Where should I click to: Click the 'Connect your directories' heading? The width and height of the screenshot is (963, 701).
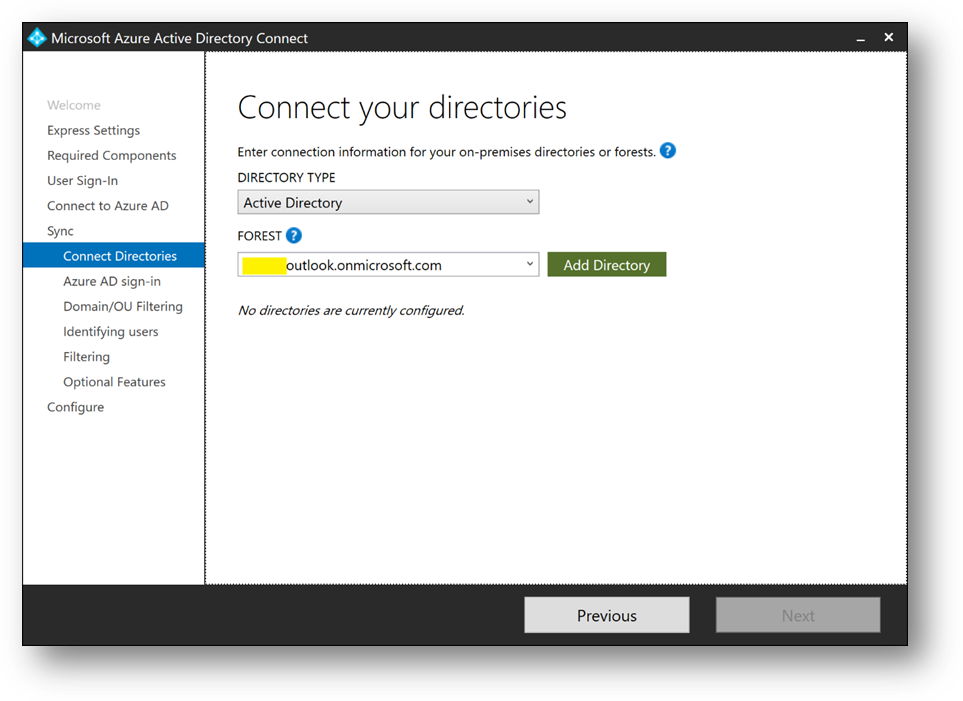click(402, 108)
